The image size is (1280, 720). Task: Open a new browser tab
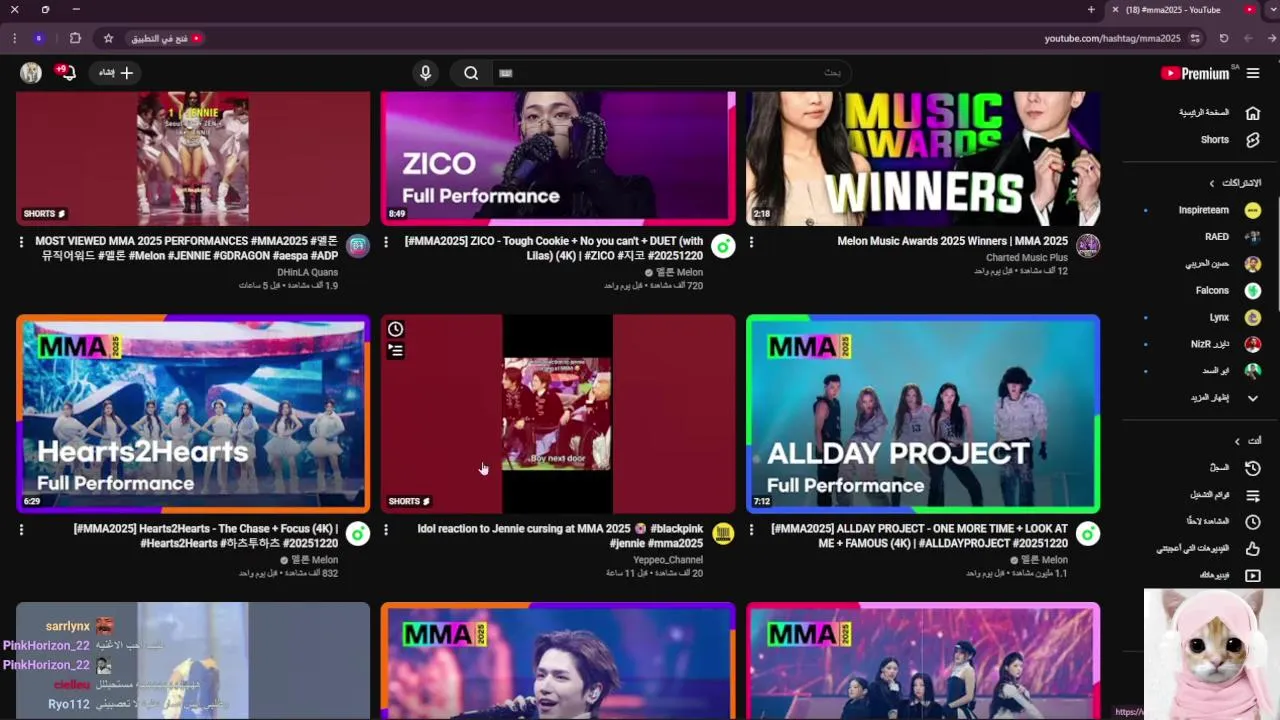[1091, 10]
